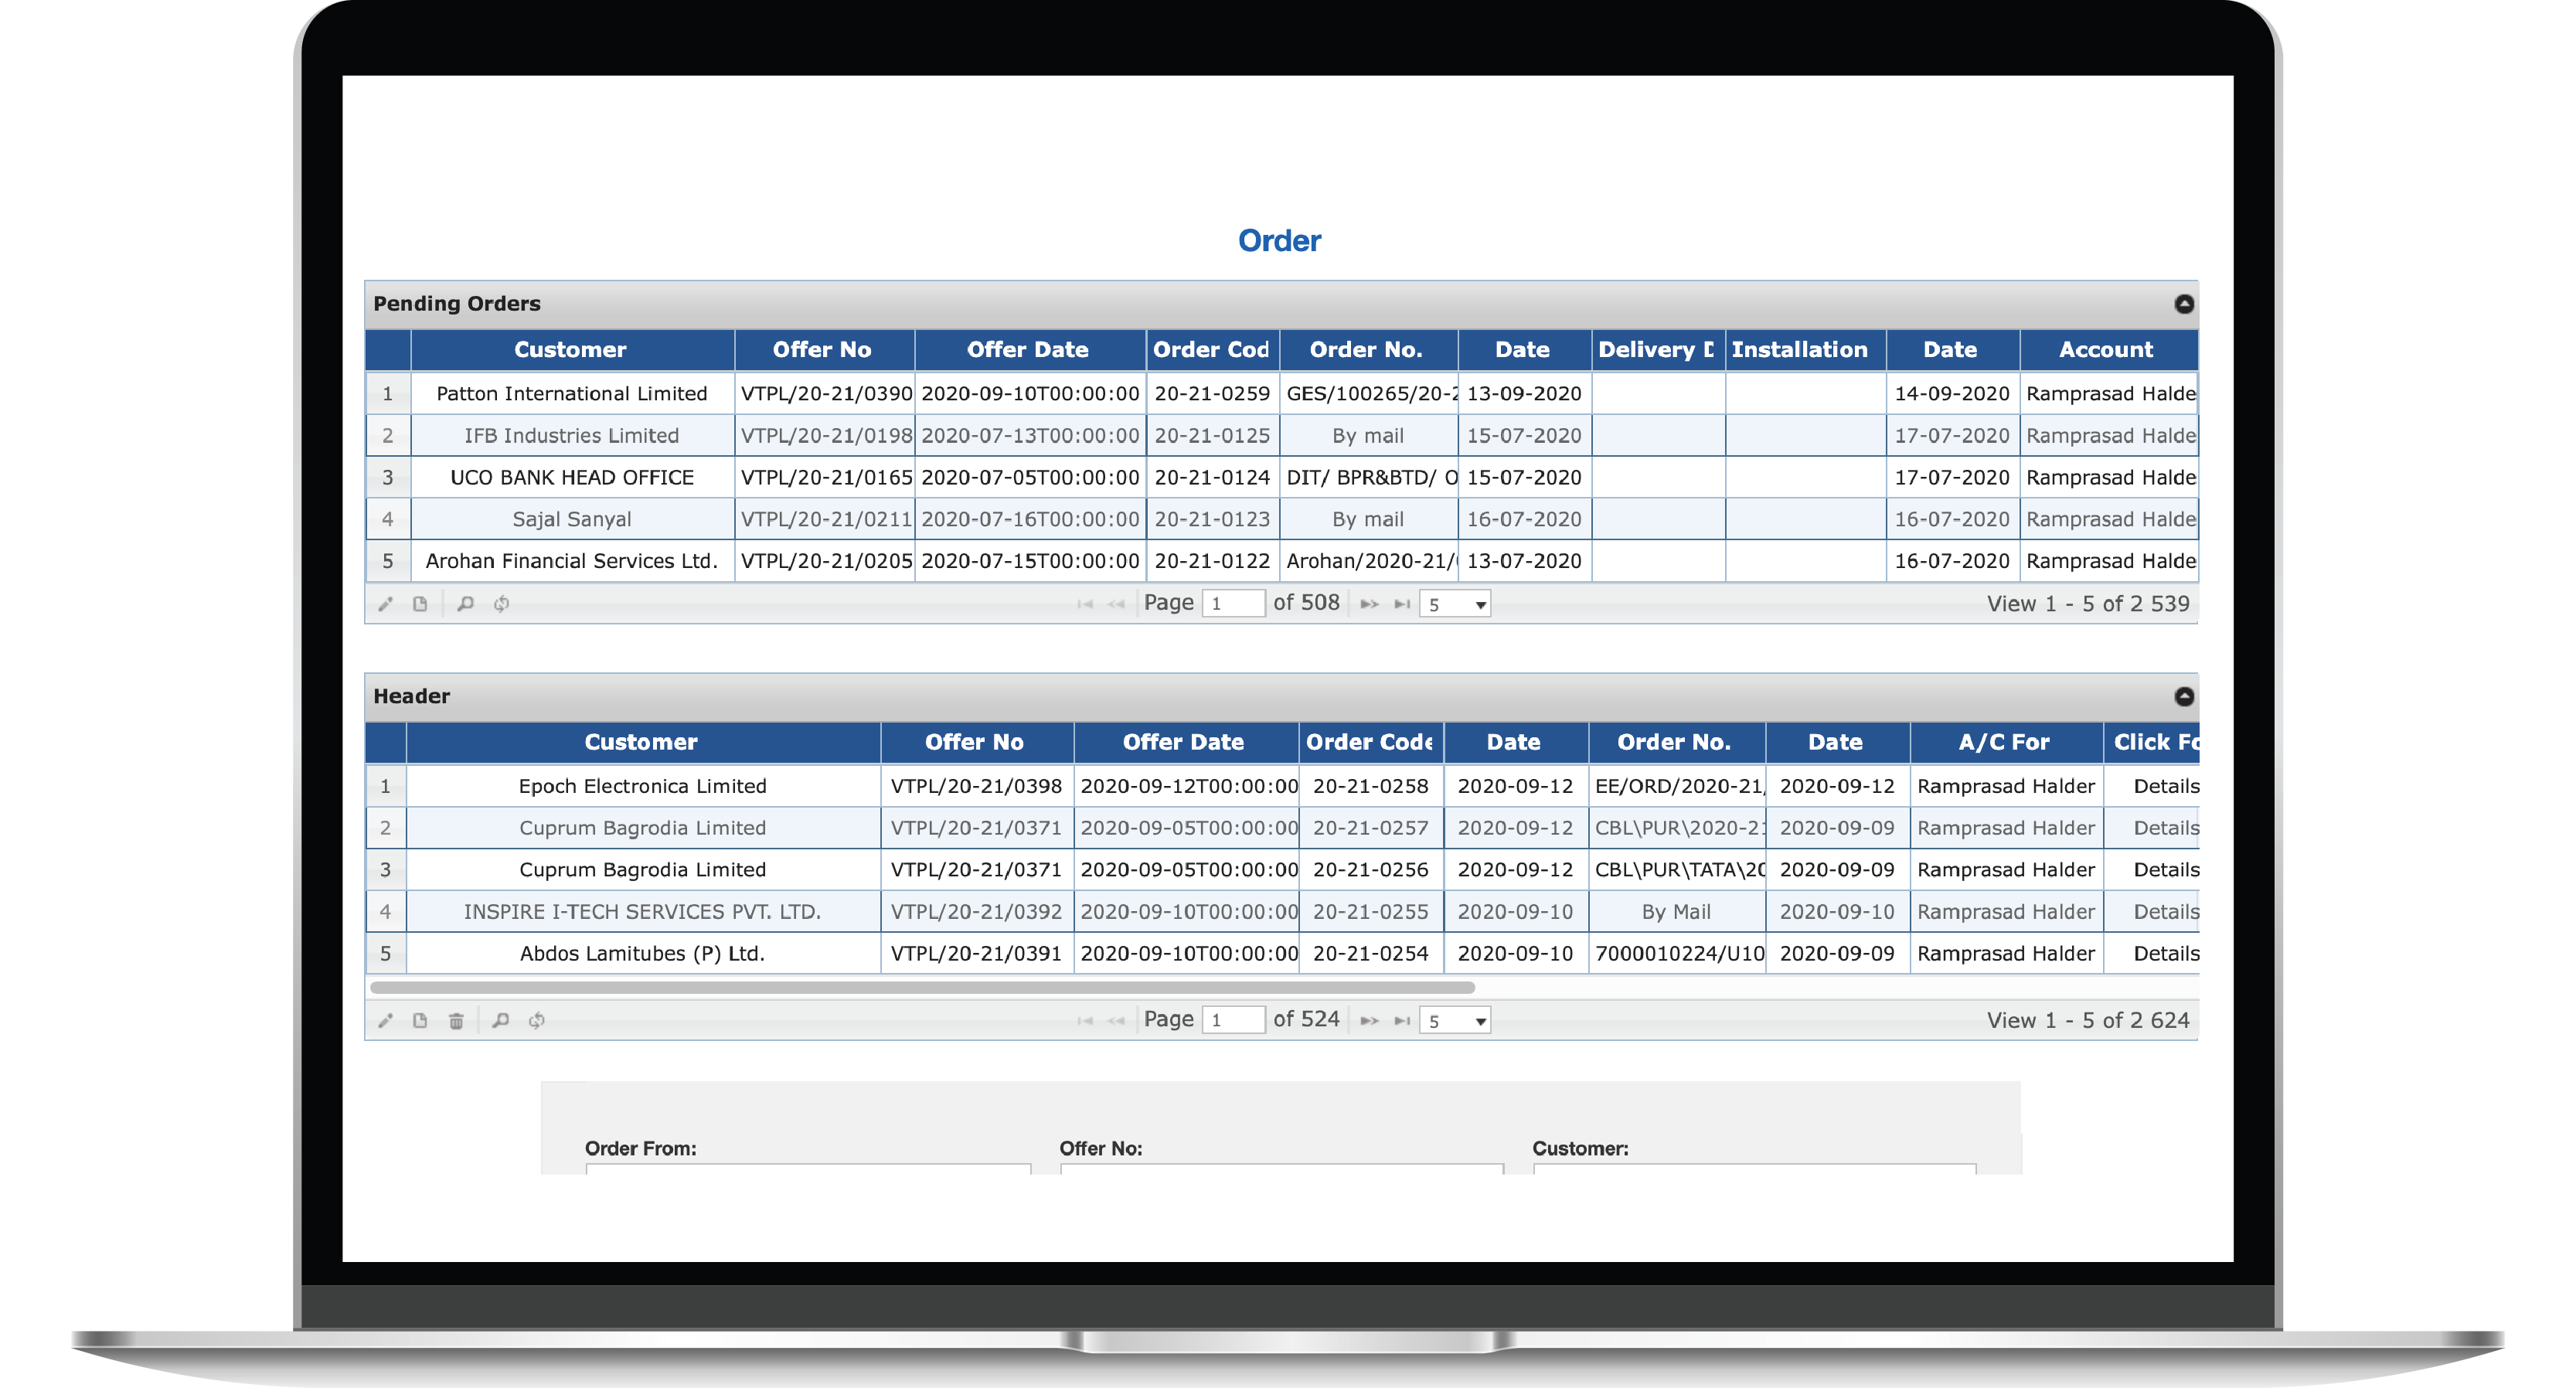The image size is (2576, 1388).
Task: Click delete trash icon in Header grid footer
Action: pyautogui.click(x=456, y=1021)
